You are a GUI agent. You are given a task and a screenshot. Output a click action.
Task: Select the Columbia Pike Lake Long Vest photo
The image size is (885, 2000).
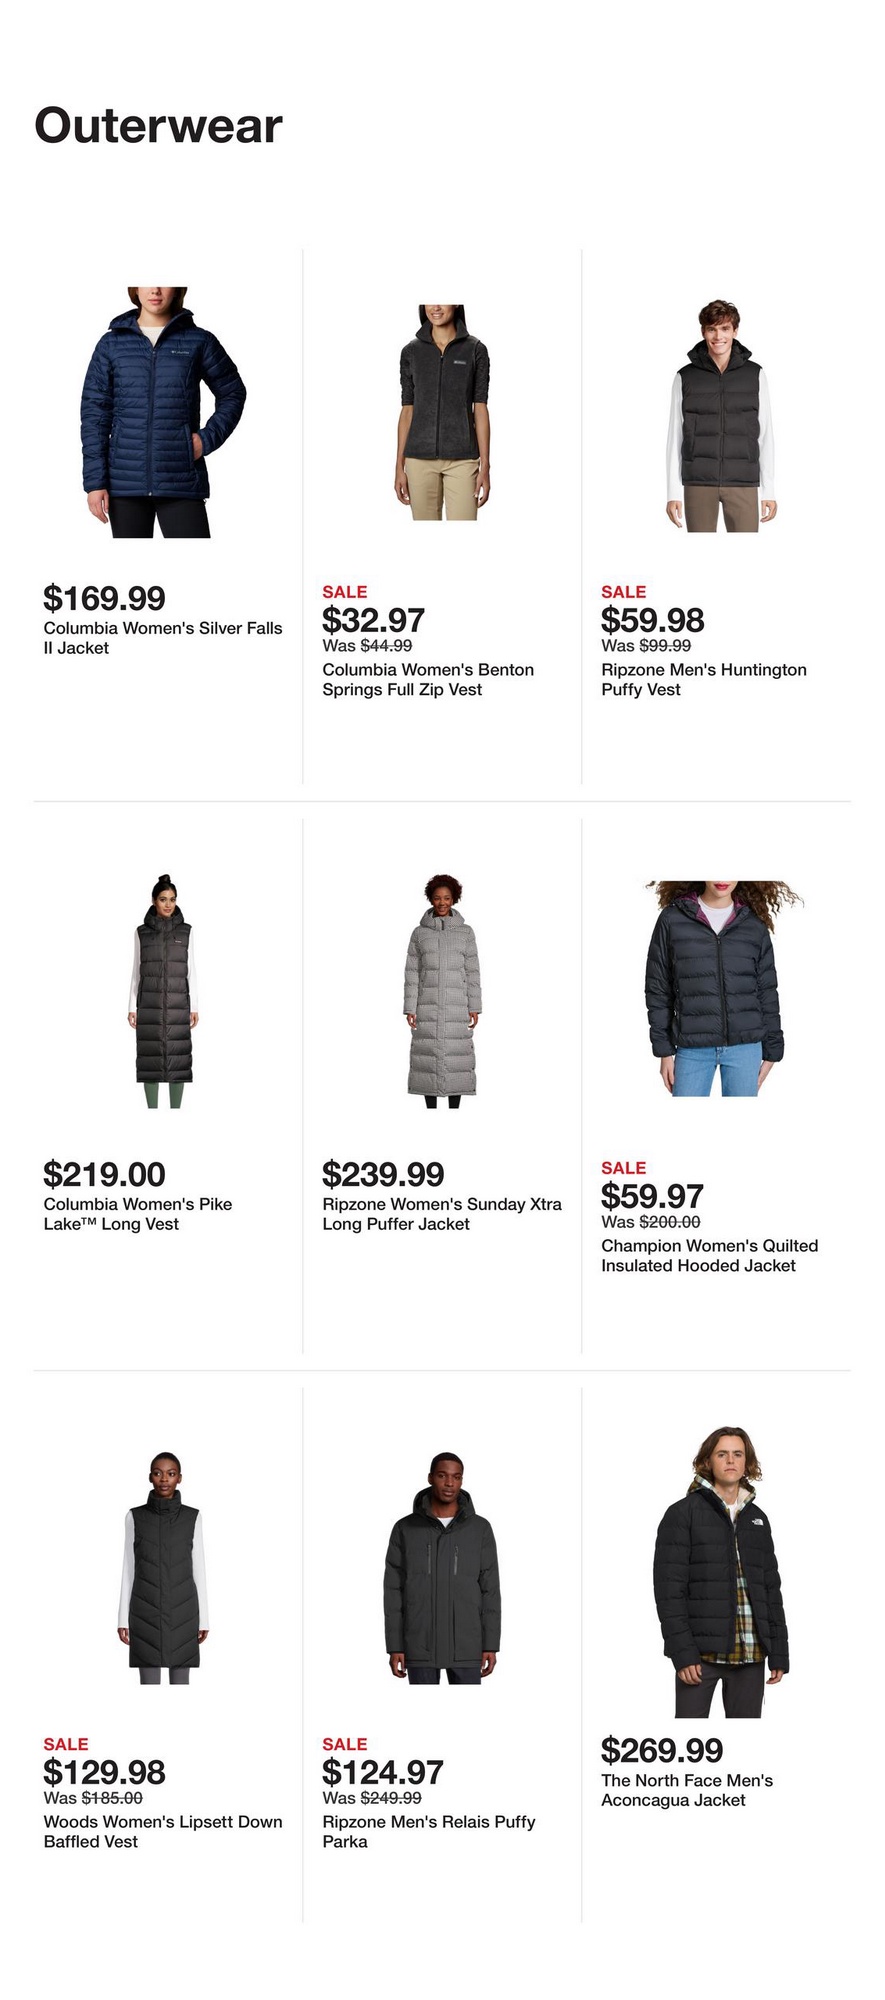pos(162,990)
